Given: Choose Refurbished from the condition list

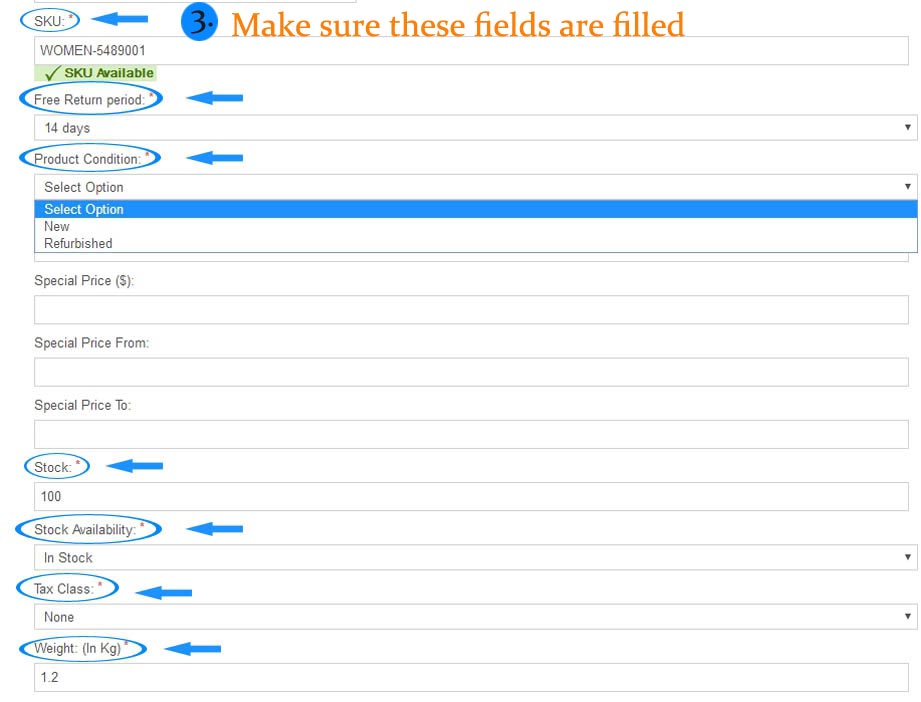Looking at the screenshot, I should (x=78, y=244).
